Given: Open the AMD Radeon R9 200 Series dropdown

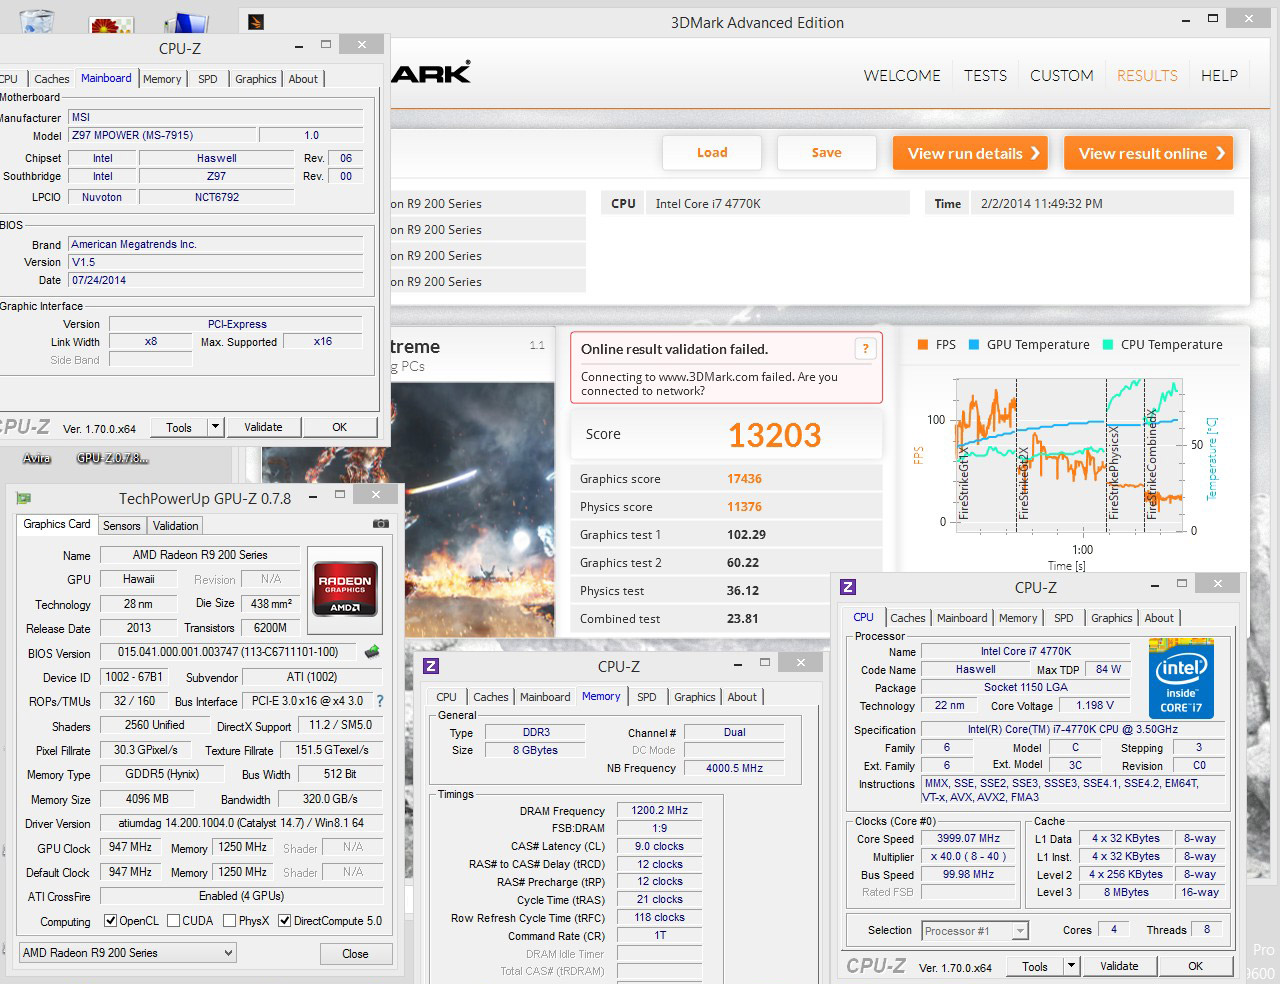Looking at the screenshot, I should point(127,953).
